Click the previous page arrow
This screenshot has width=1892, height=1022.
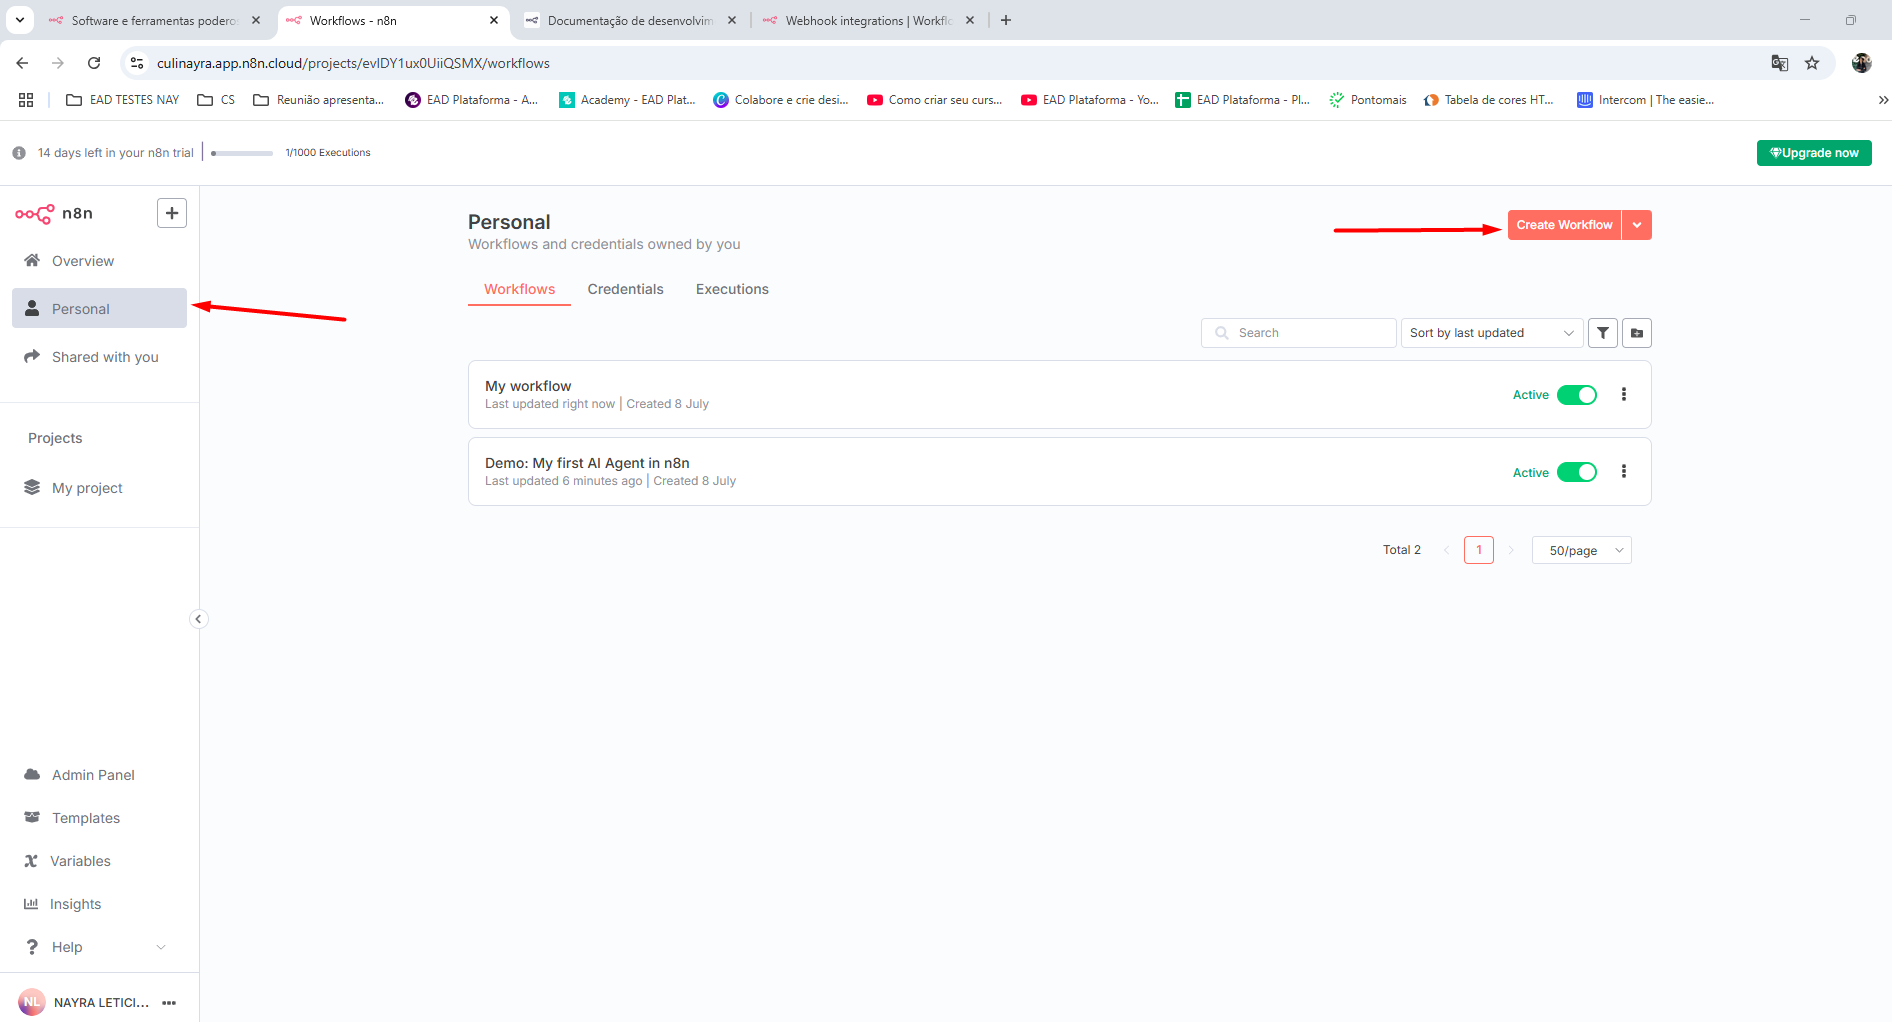pos(1446,550)
